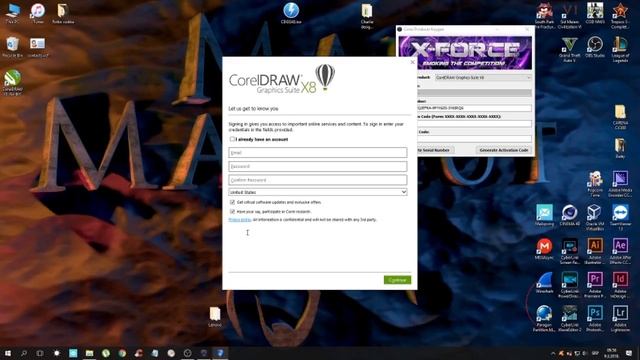Close the CorelDRAW sign-in dialog
Viewport: 640px width, 360px height.
point(412,62)
